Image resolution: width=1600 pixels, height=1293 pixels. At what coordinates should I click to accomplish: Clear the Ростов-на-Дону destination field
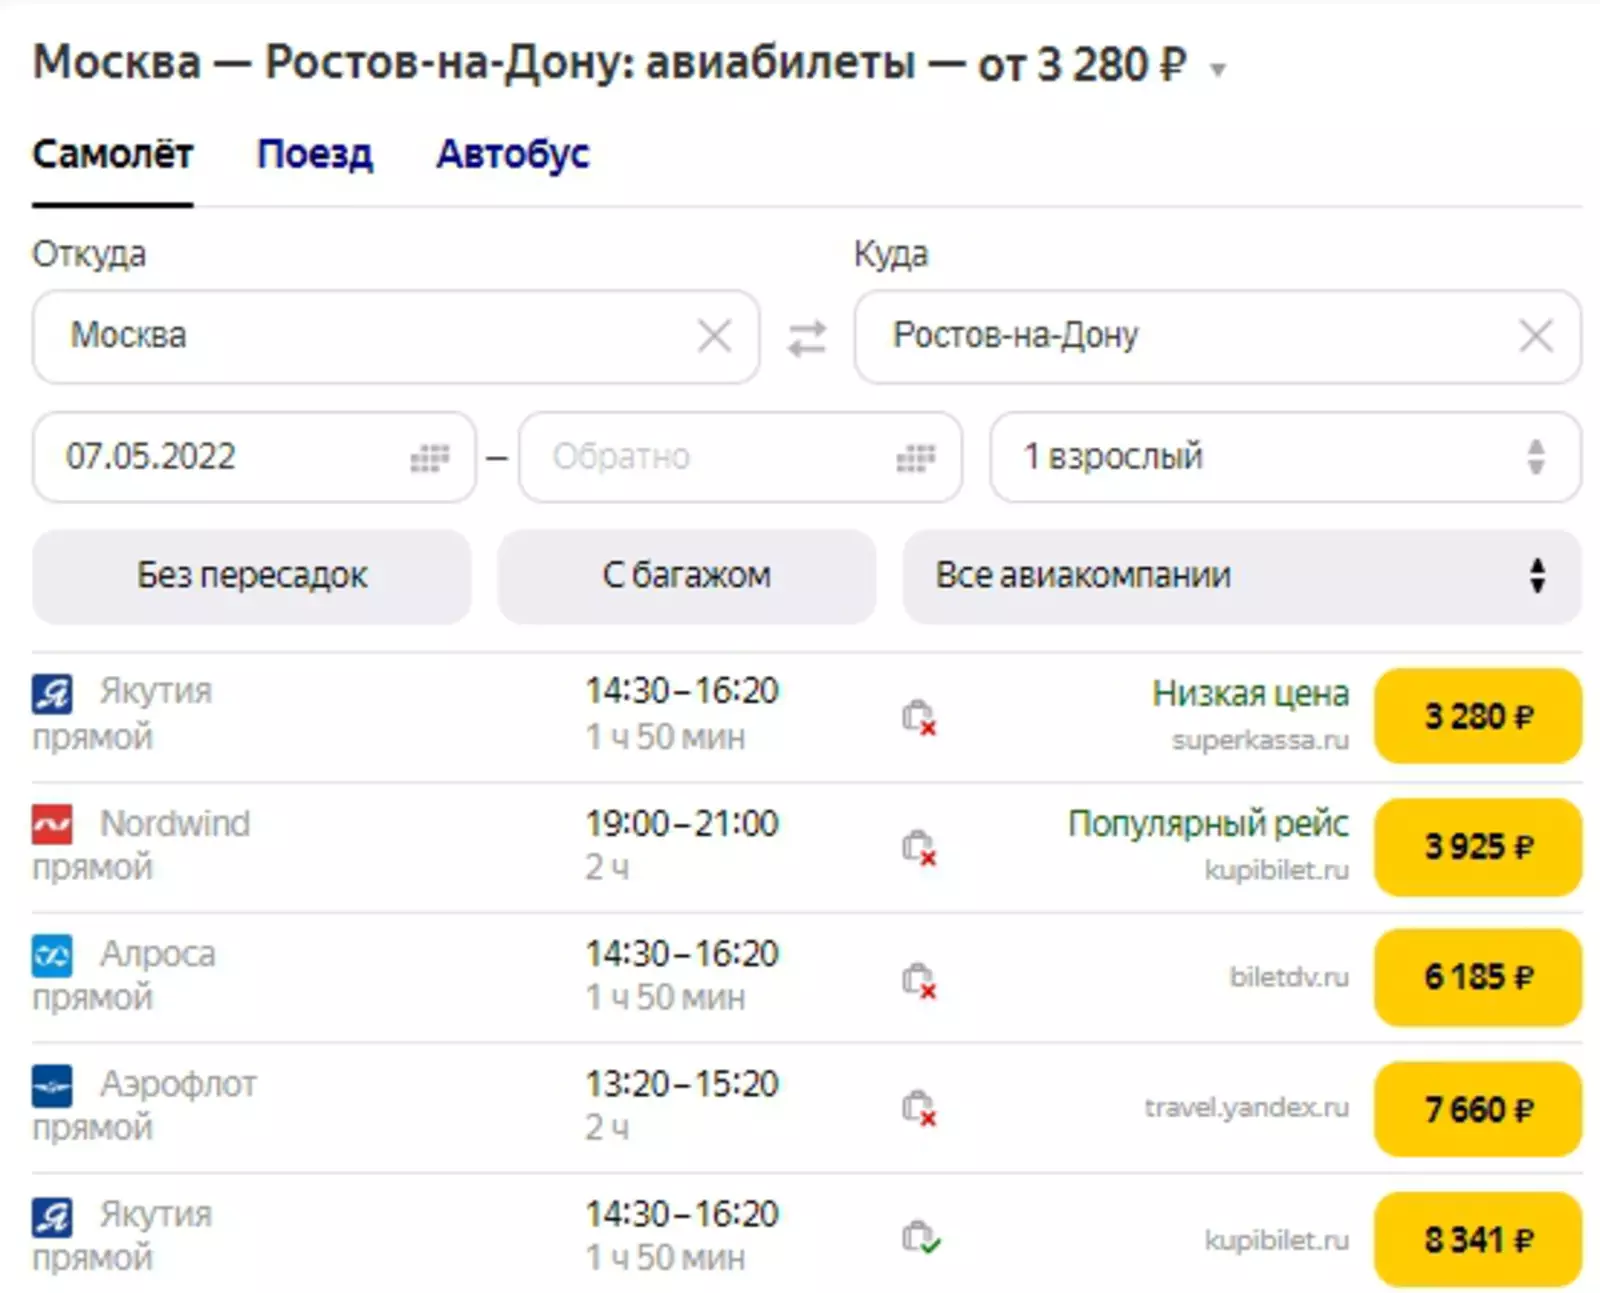pos(1535,336)
